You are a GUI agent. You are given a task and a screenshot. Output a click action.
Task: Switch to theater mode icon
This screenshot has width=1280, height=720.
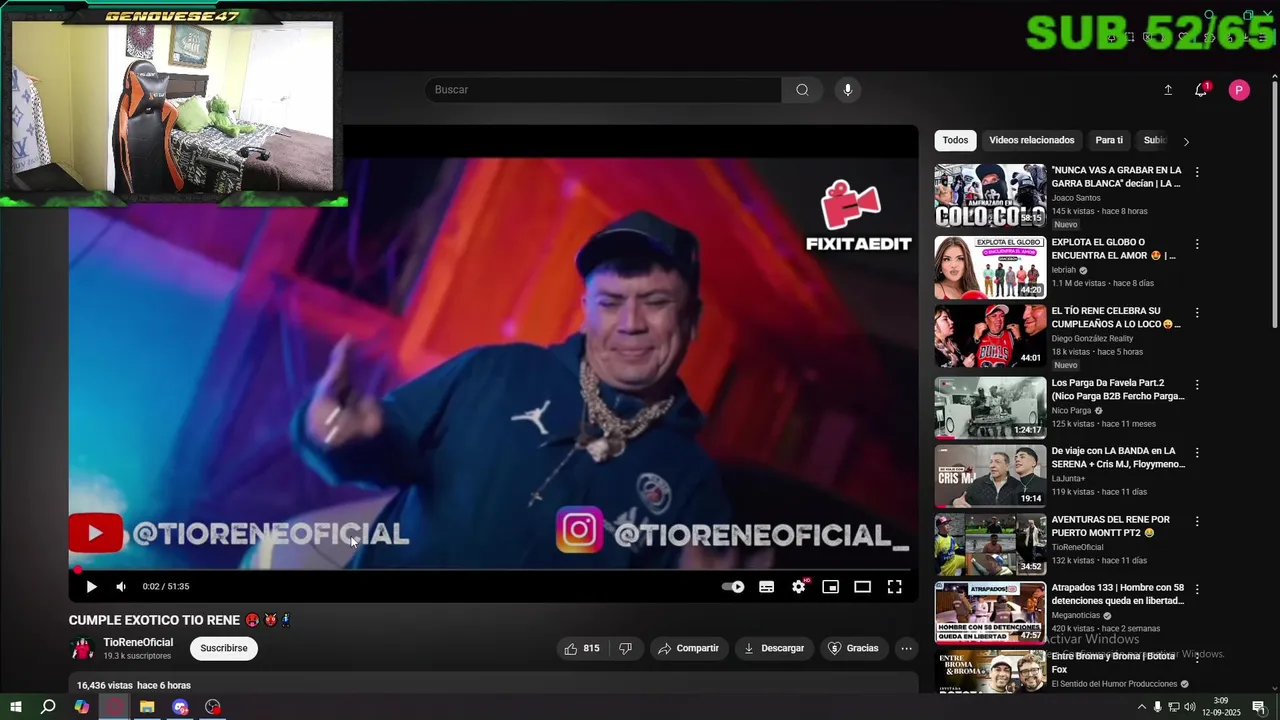[x=862, y=587]
